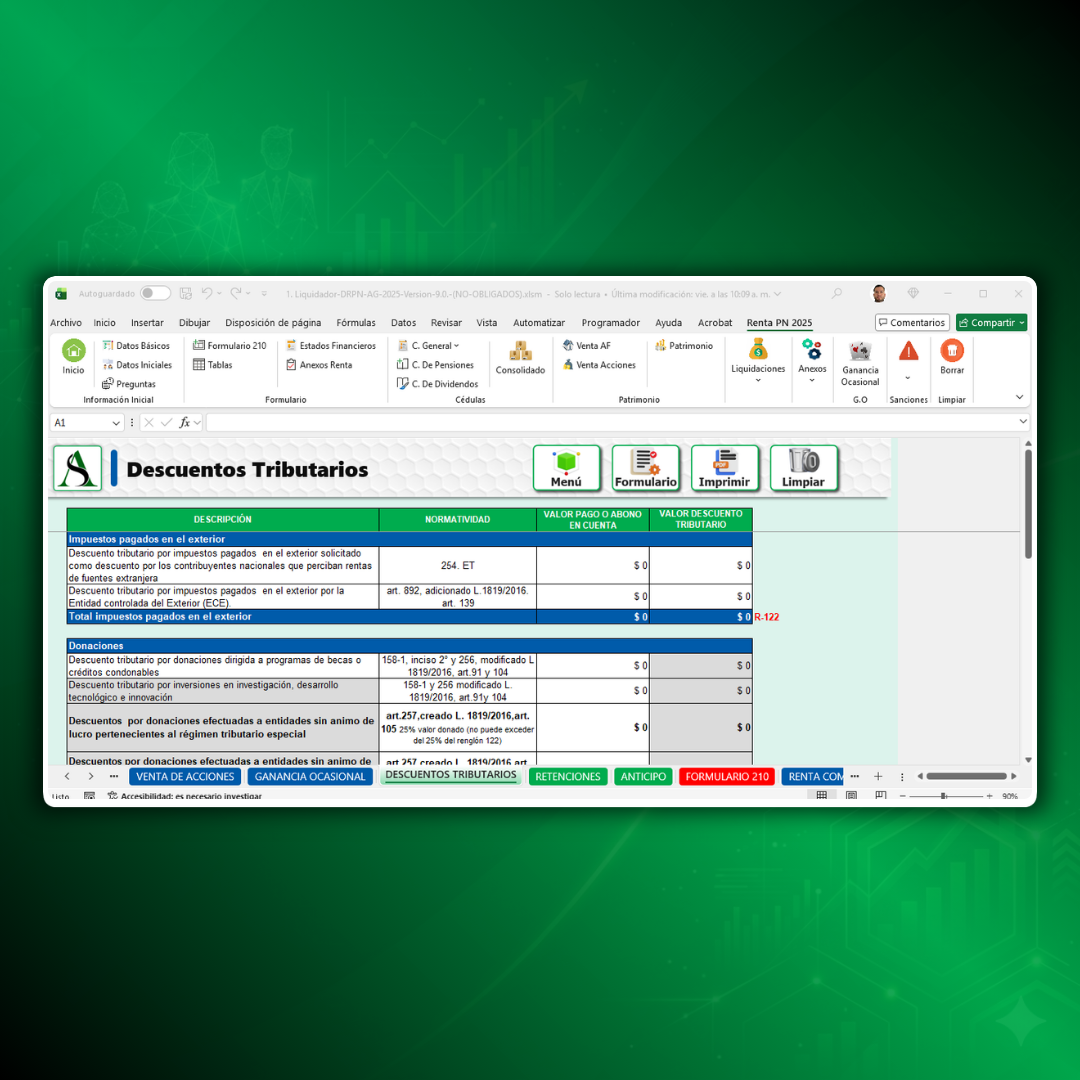Select the FORMULARIO 210 sheet tab

pyautogui.click(x=727, y=777)
